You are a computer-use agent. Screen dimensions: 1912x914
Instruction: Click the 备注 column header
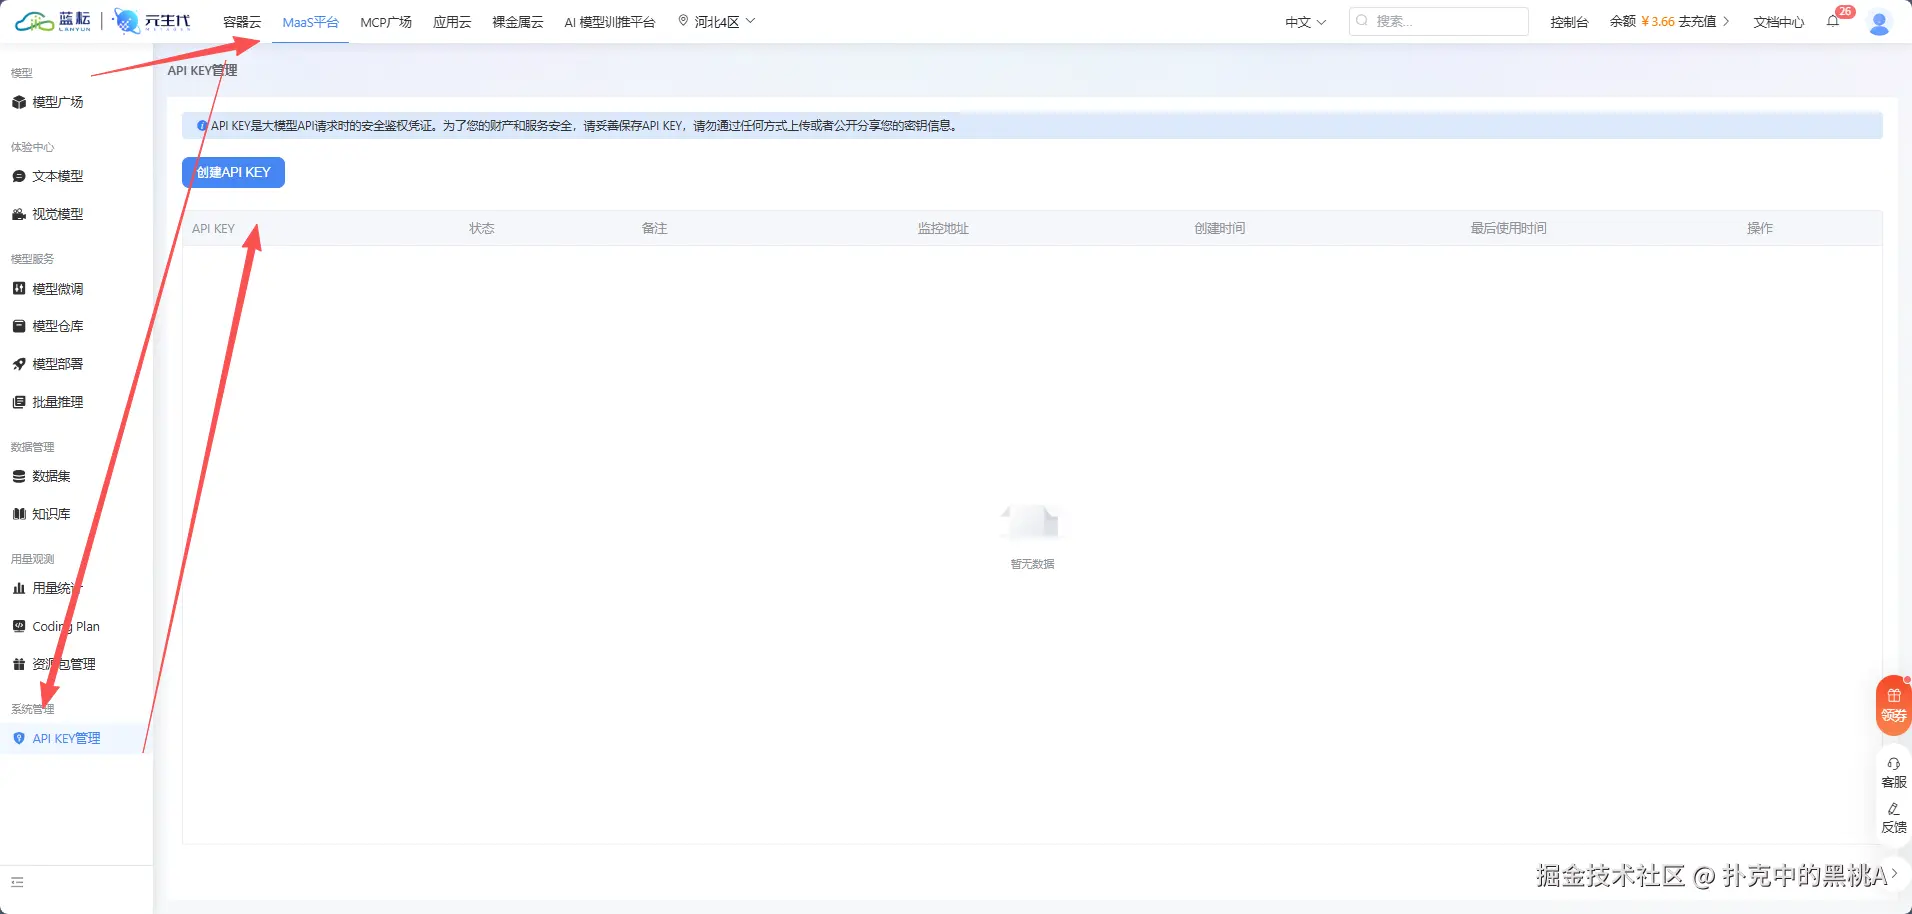[x=654, y=229]
